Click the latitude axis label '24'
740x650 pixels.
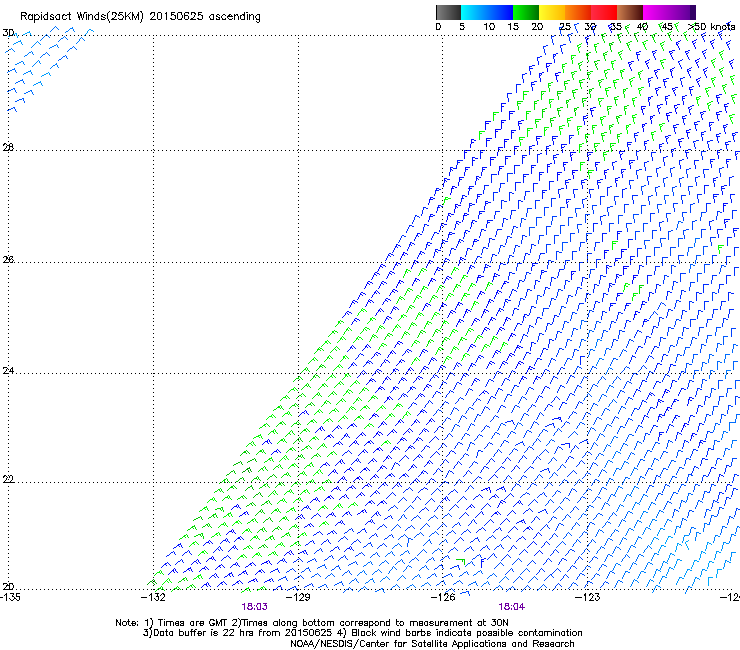[x=8, y=371]
